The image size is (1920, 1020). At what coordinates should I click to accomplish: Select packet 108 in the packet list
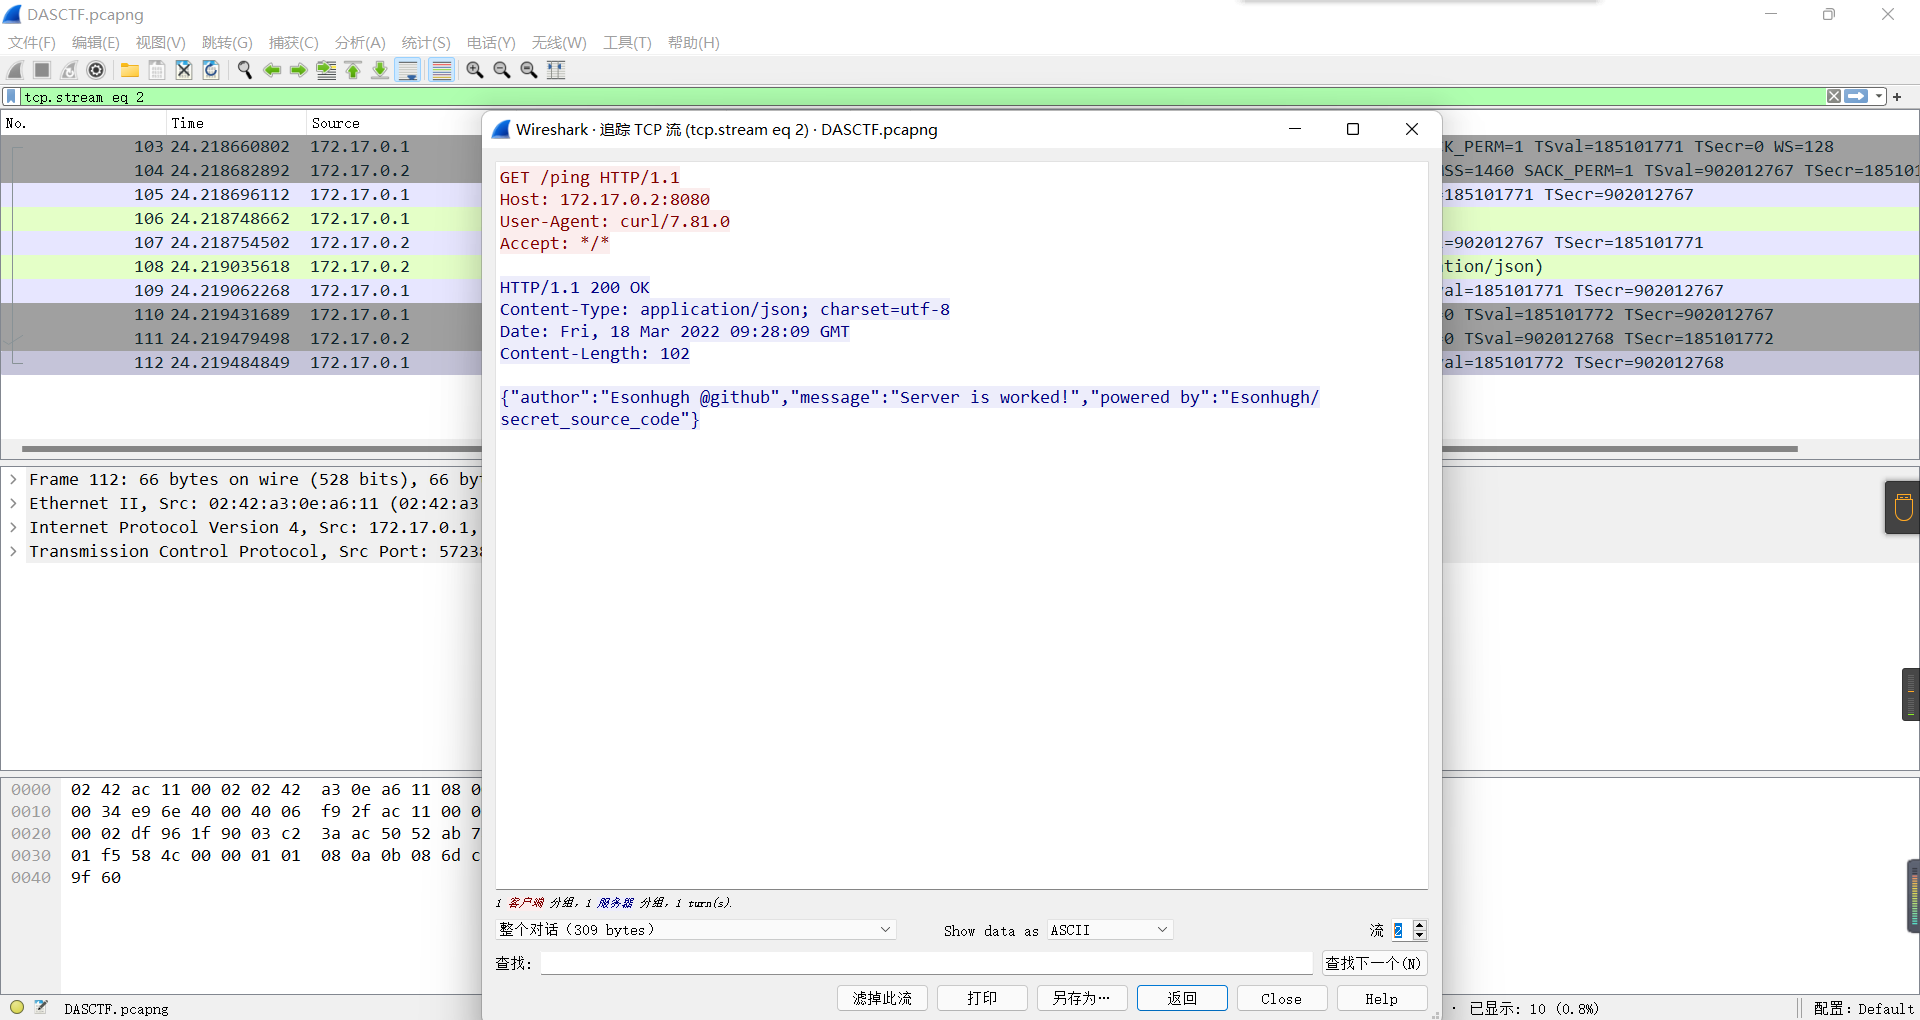coord(241,267)
